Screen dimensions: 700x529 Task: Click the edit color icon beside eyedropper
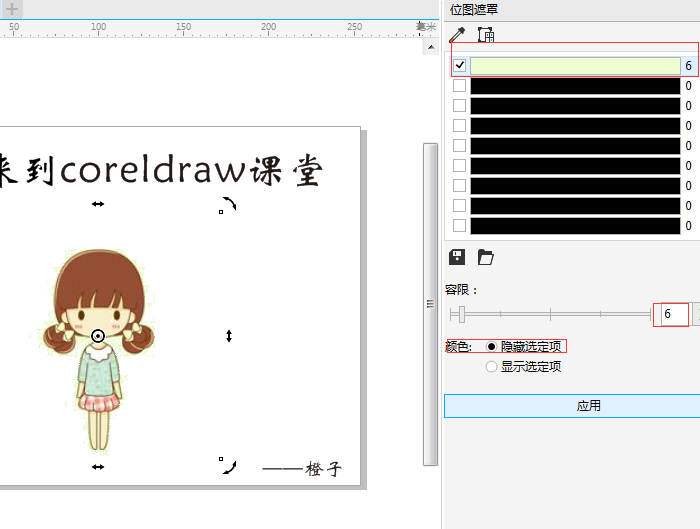click(486, 35)
